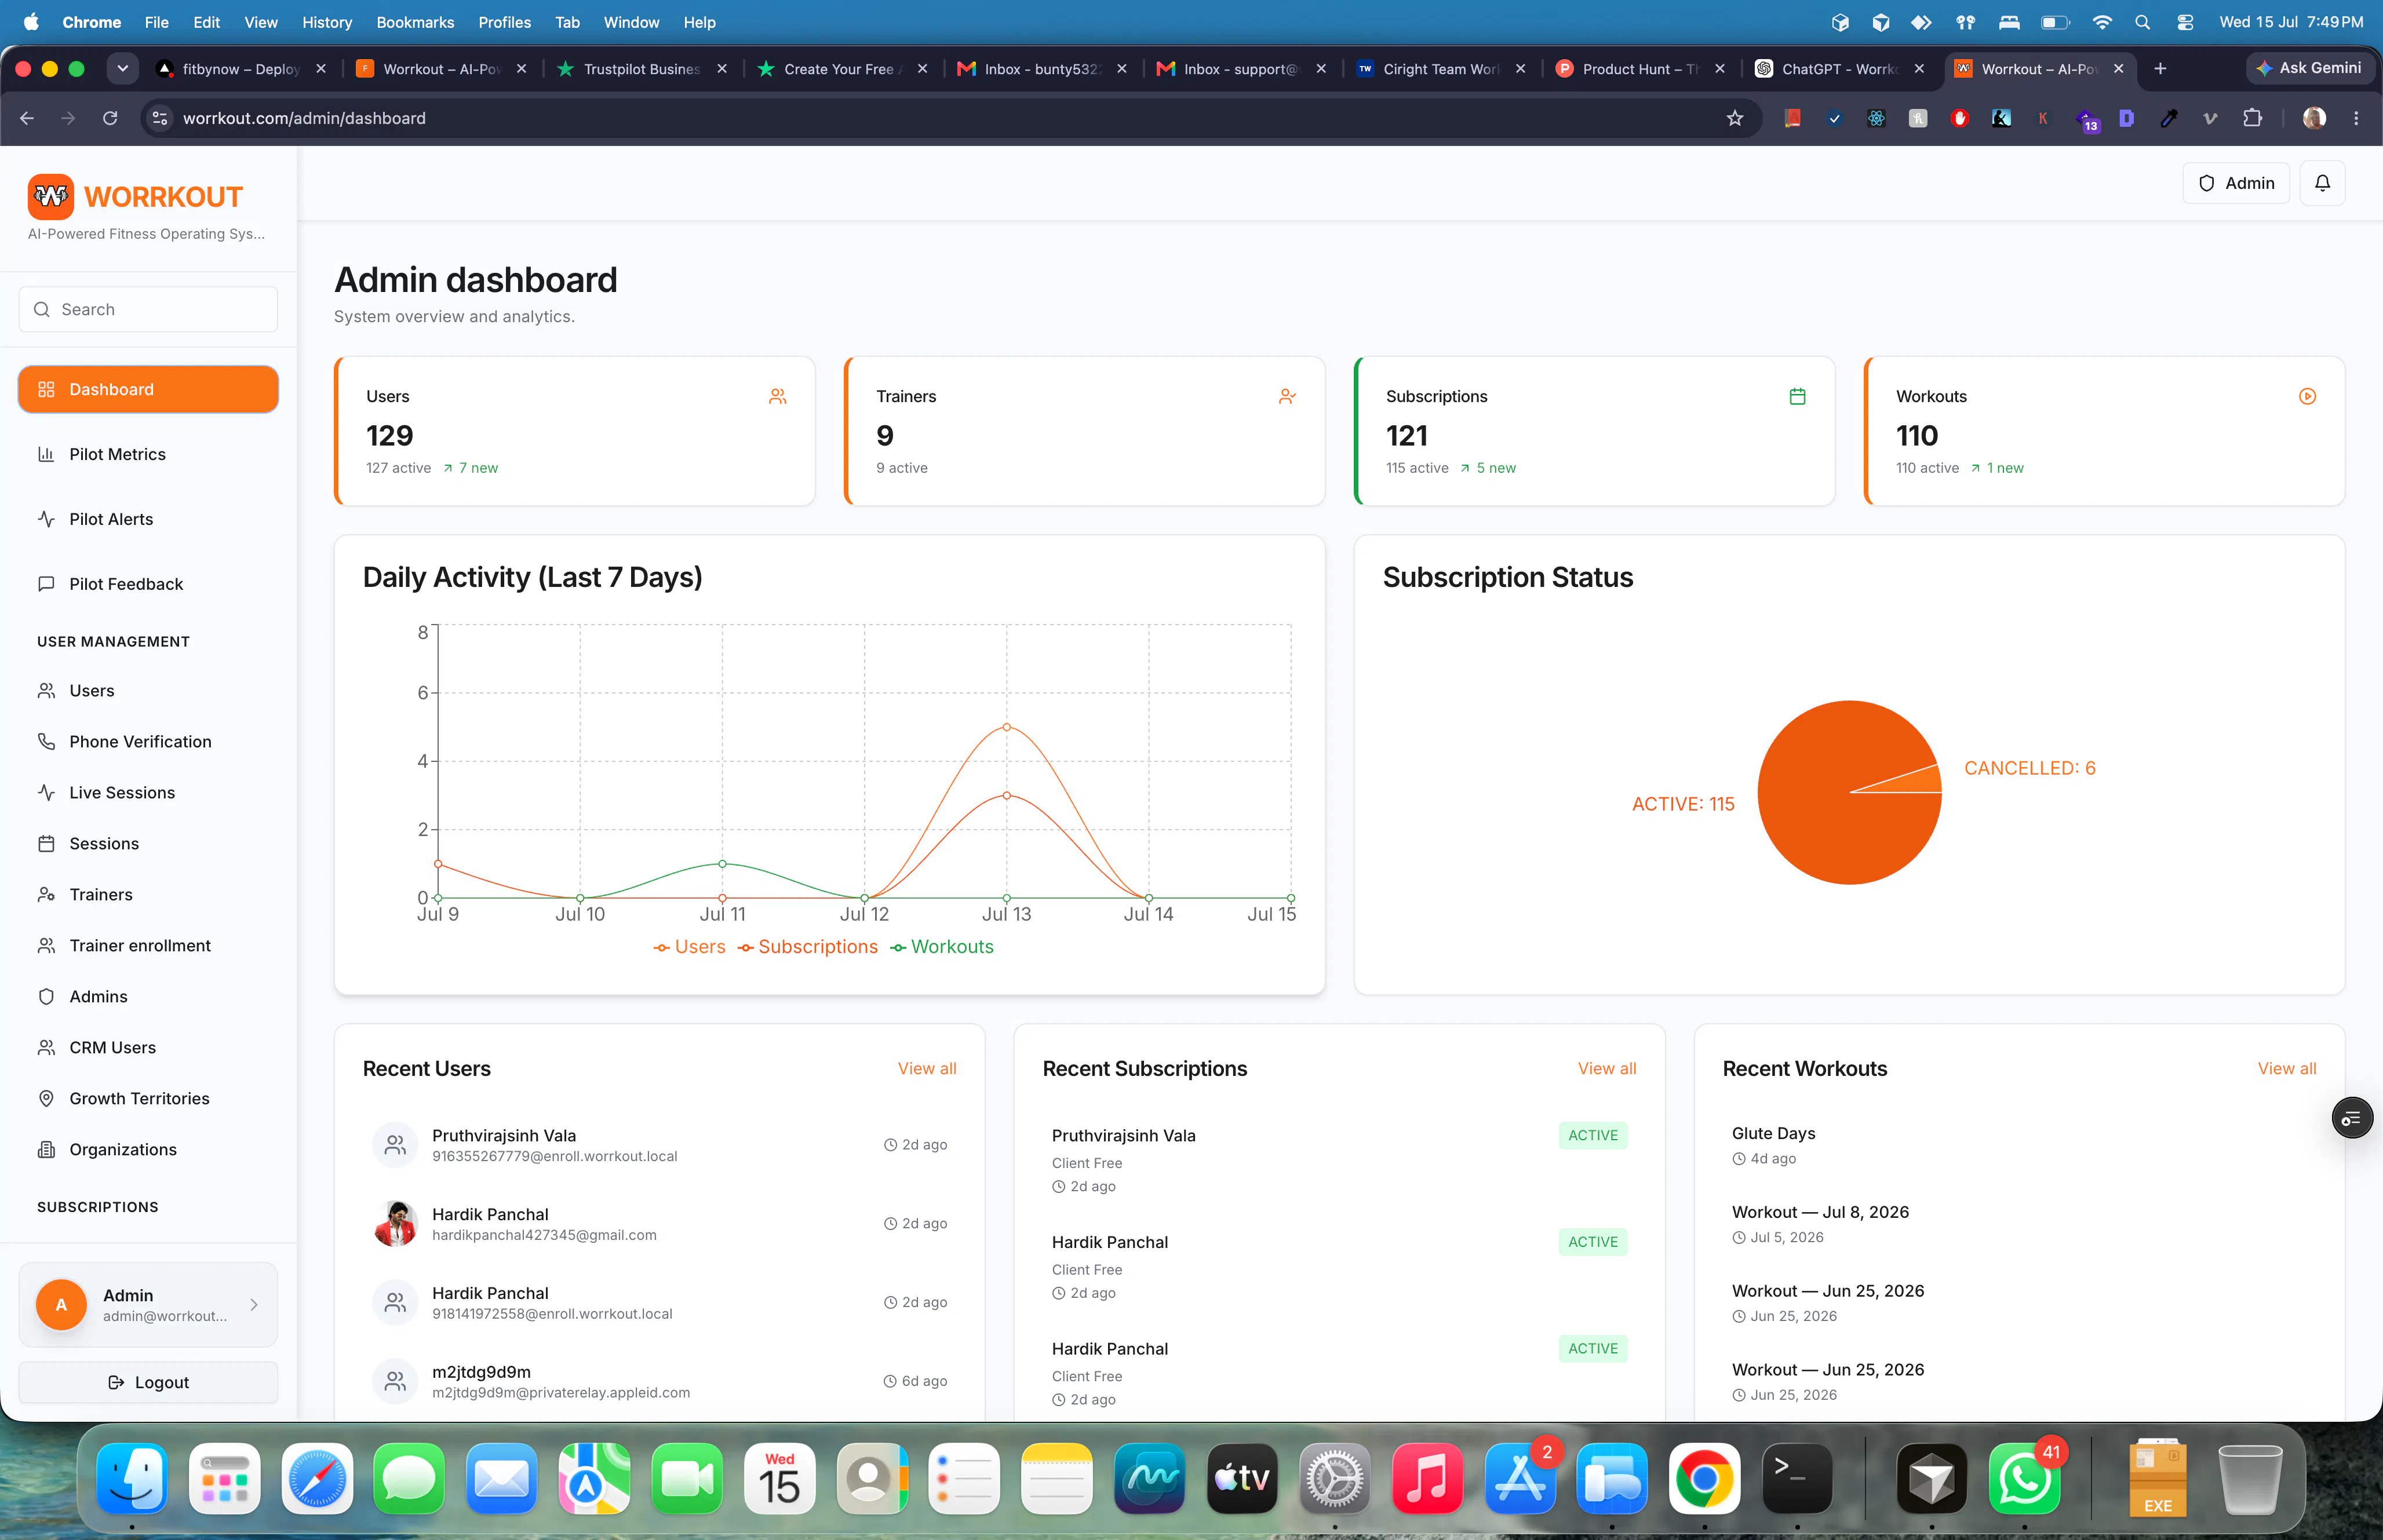Open Trainers in sidebar
The width and height of the screenshot is (2383, 1540).
click(x=148, y=894)
